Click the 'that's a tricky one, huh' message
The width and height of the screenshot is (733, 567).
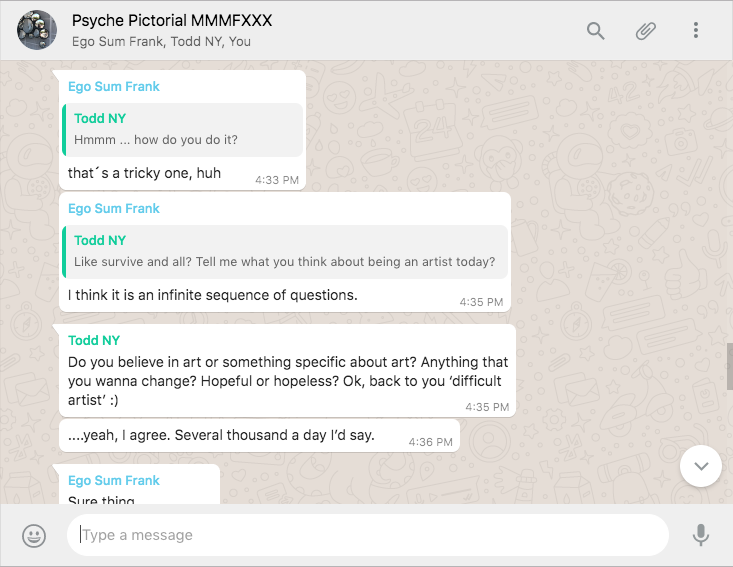[x=145, y=173]
